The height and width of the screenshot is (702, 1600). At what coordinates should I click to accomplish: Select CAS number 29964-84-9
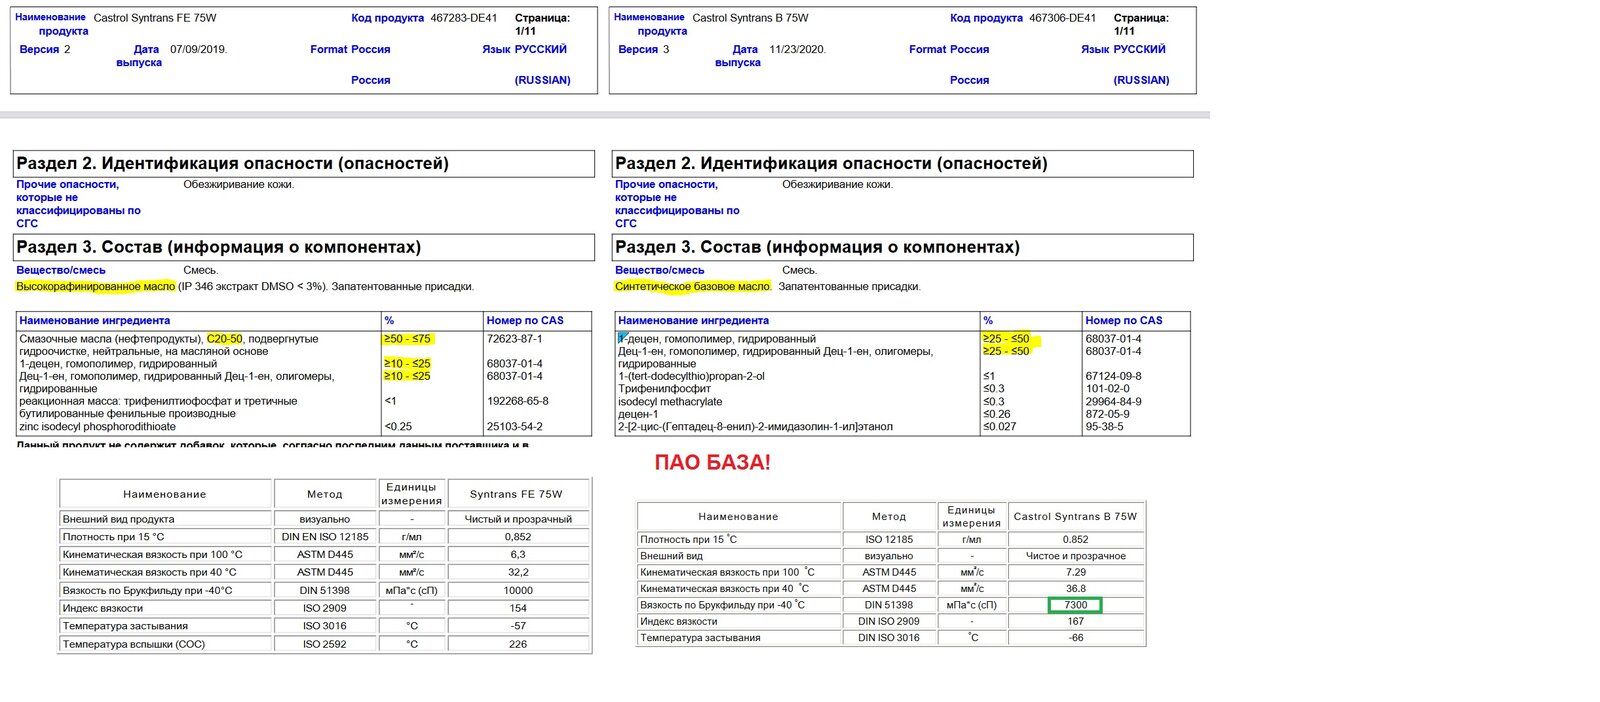coord(1113,401)
